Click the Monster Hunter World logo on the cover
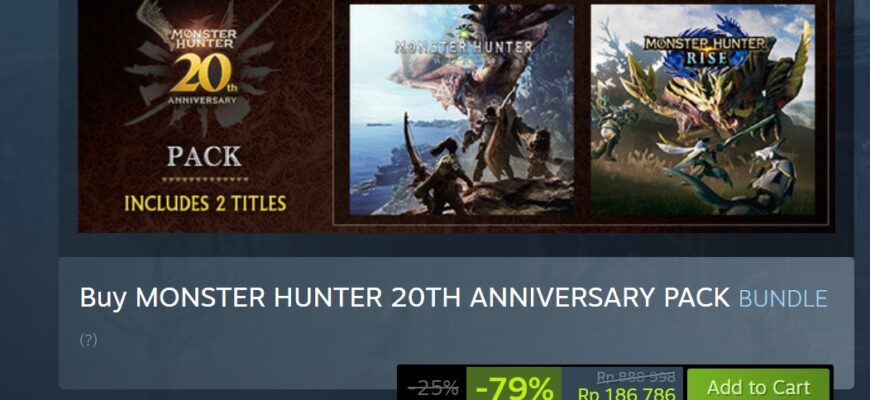Viewport: 870px width, 400px height. coord(464,47)
